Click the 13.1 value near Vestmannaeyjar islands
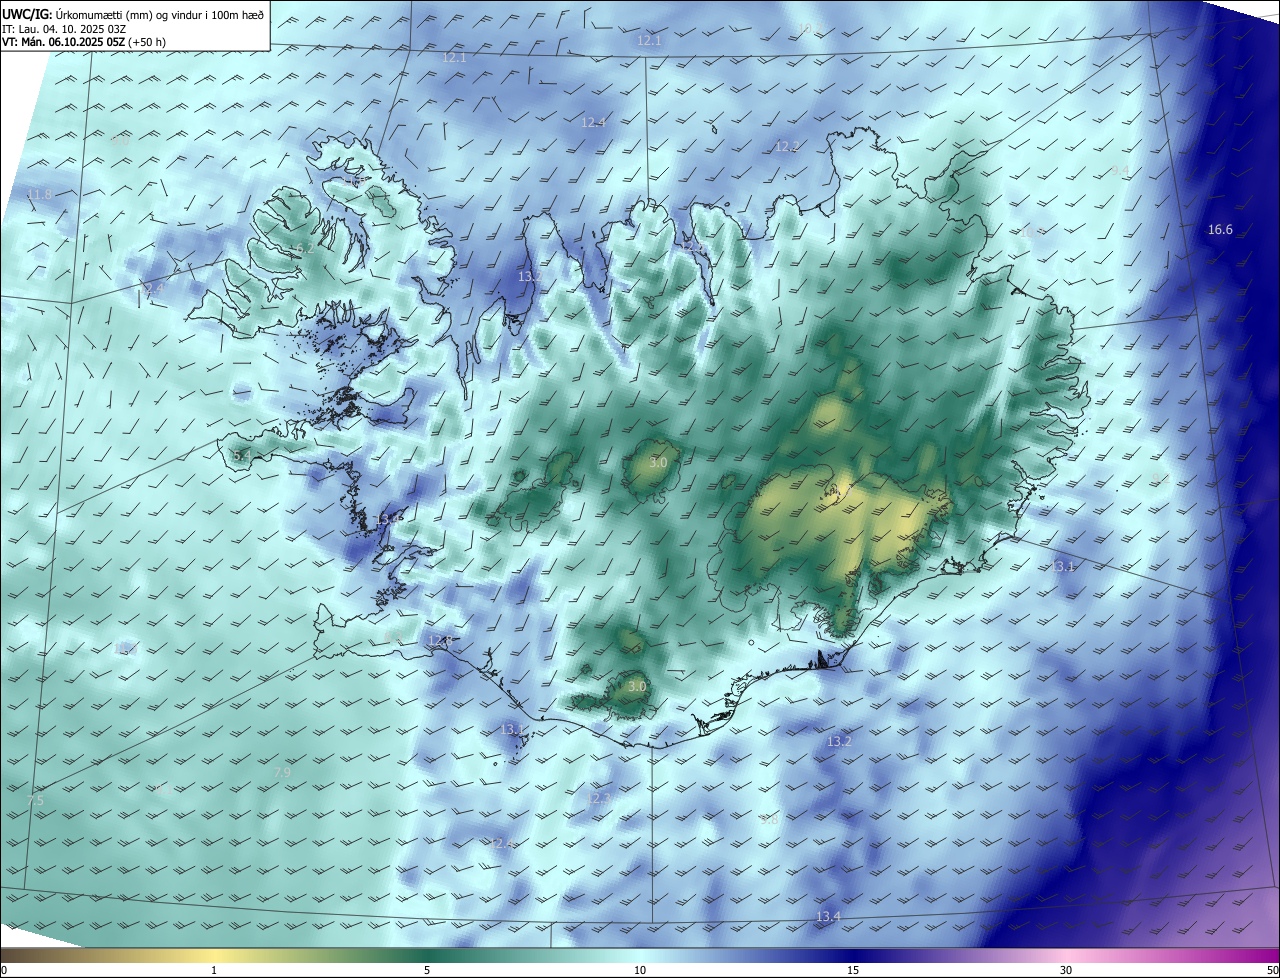The height and width of the screenshot is (978, 1280). point(512,730)
